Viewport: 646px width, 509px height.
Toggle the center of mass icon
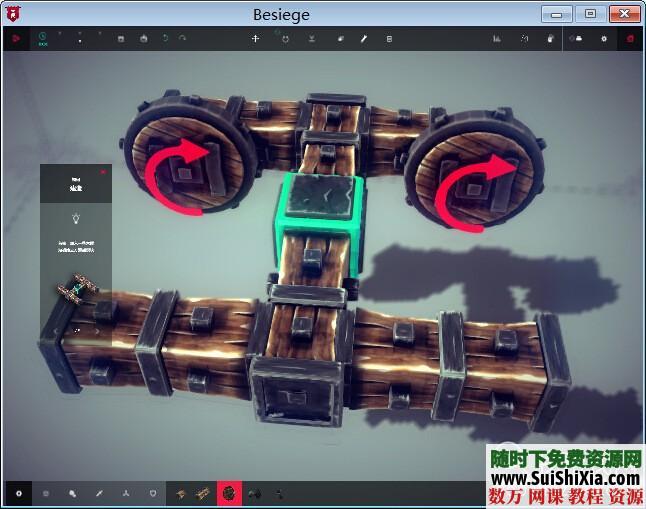click(524, 39)
